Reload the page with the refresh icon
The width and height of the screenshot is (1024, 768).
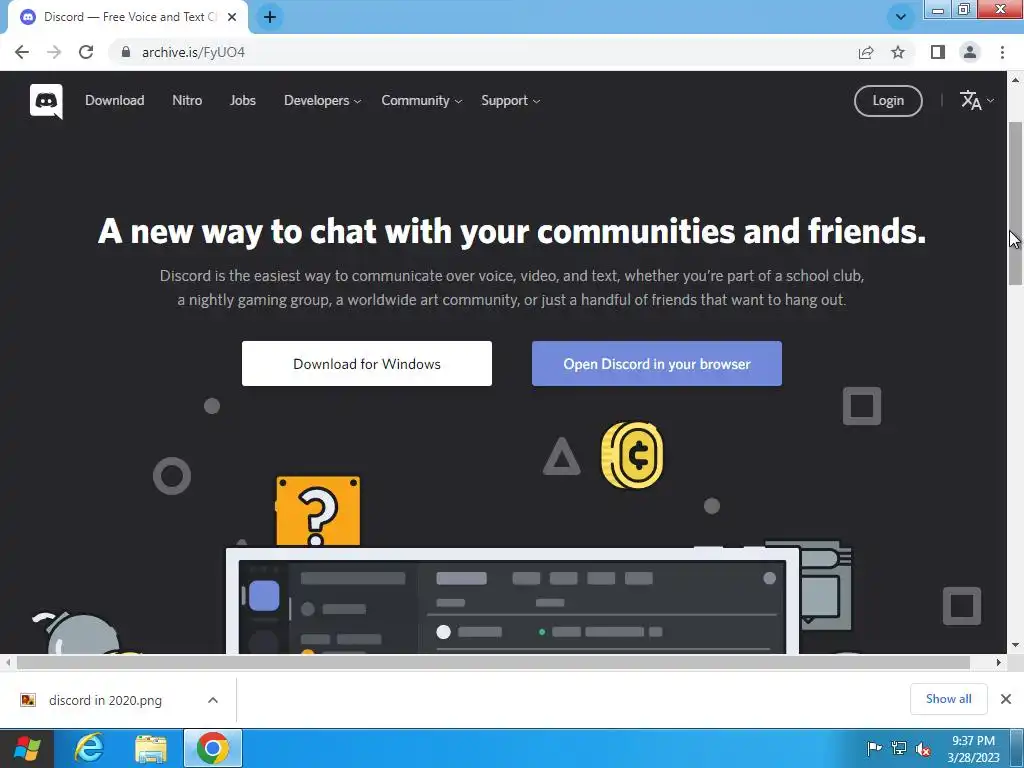click(86, 52)
